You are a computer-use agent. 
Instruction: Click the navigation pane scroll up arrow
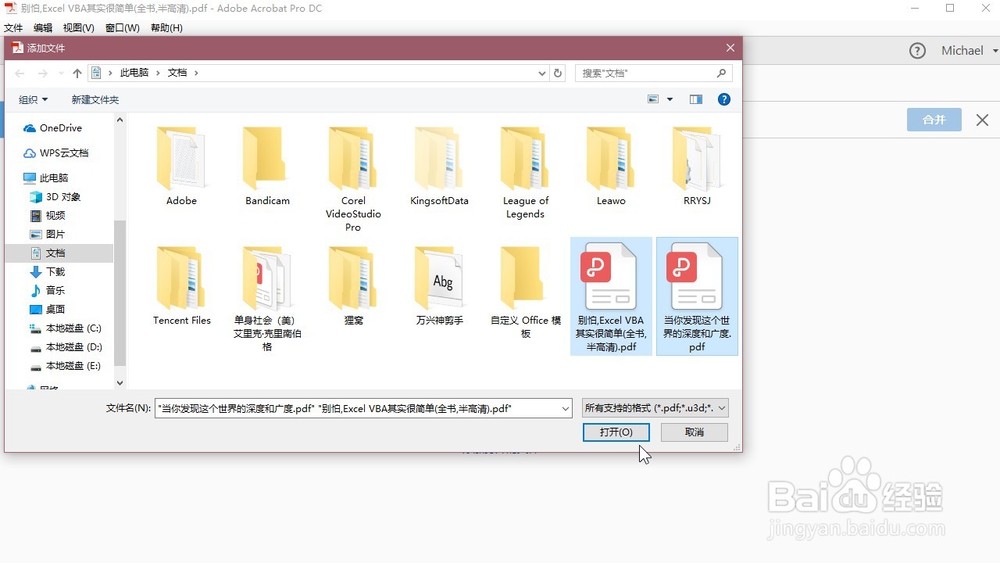click(120, 121)
